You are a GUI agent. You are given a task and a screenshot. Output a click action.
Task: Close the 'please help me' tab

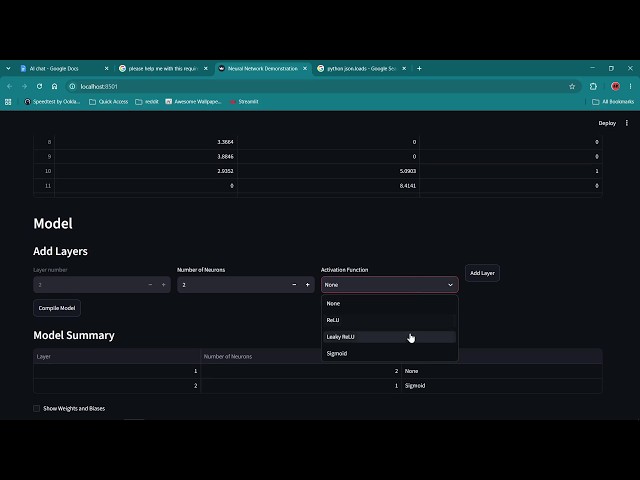(x=206, y=69)
